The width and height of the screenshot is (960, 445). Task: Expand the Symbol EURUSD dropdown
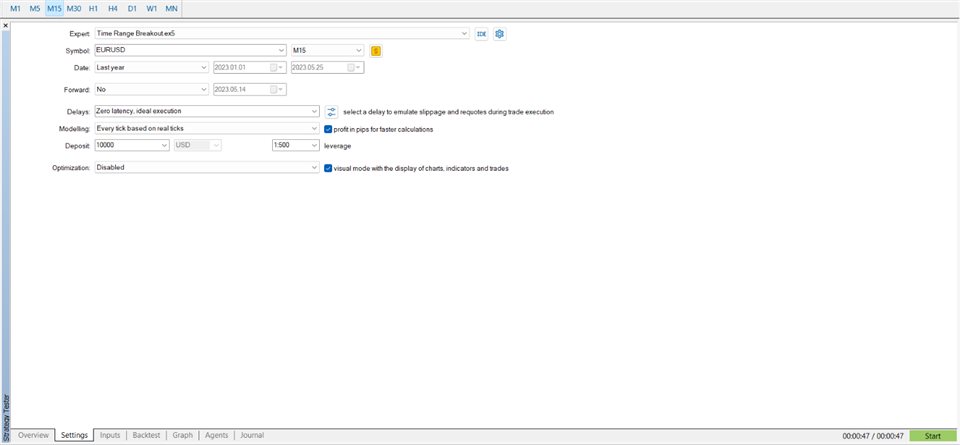point(190,50)
